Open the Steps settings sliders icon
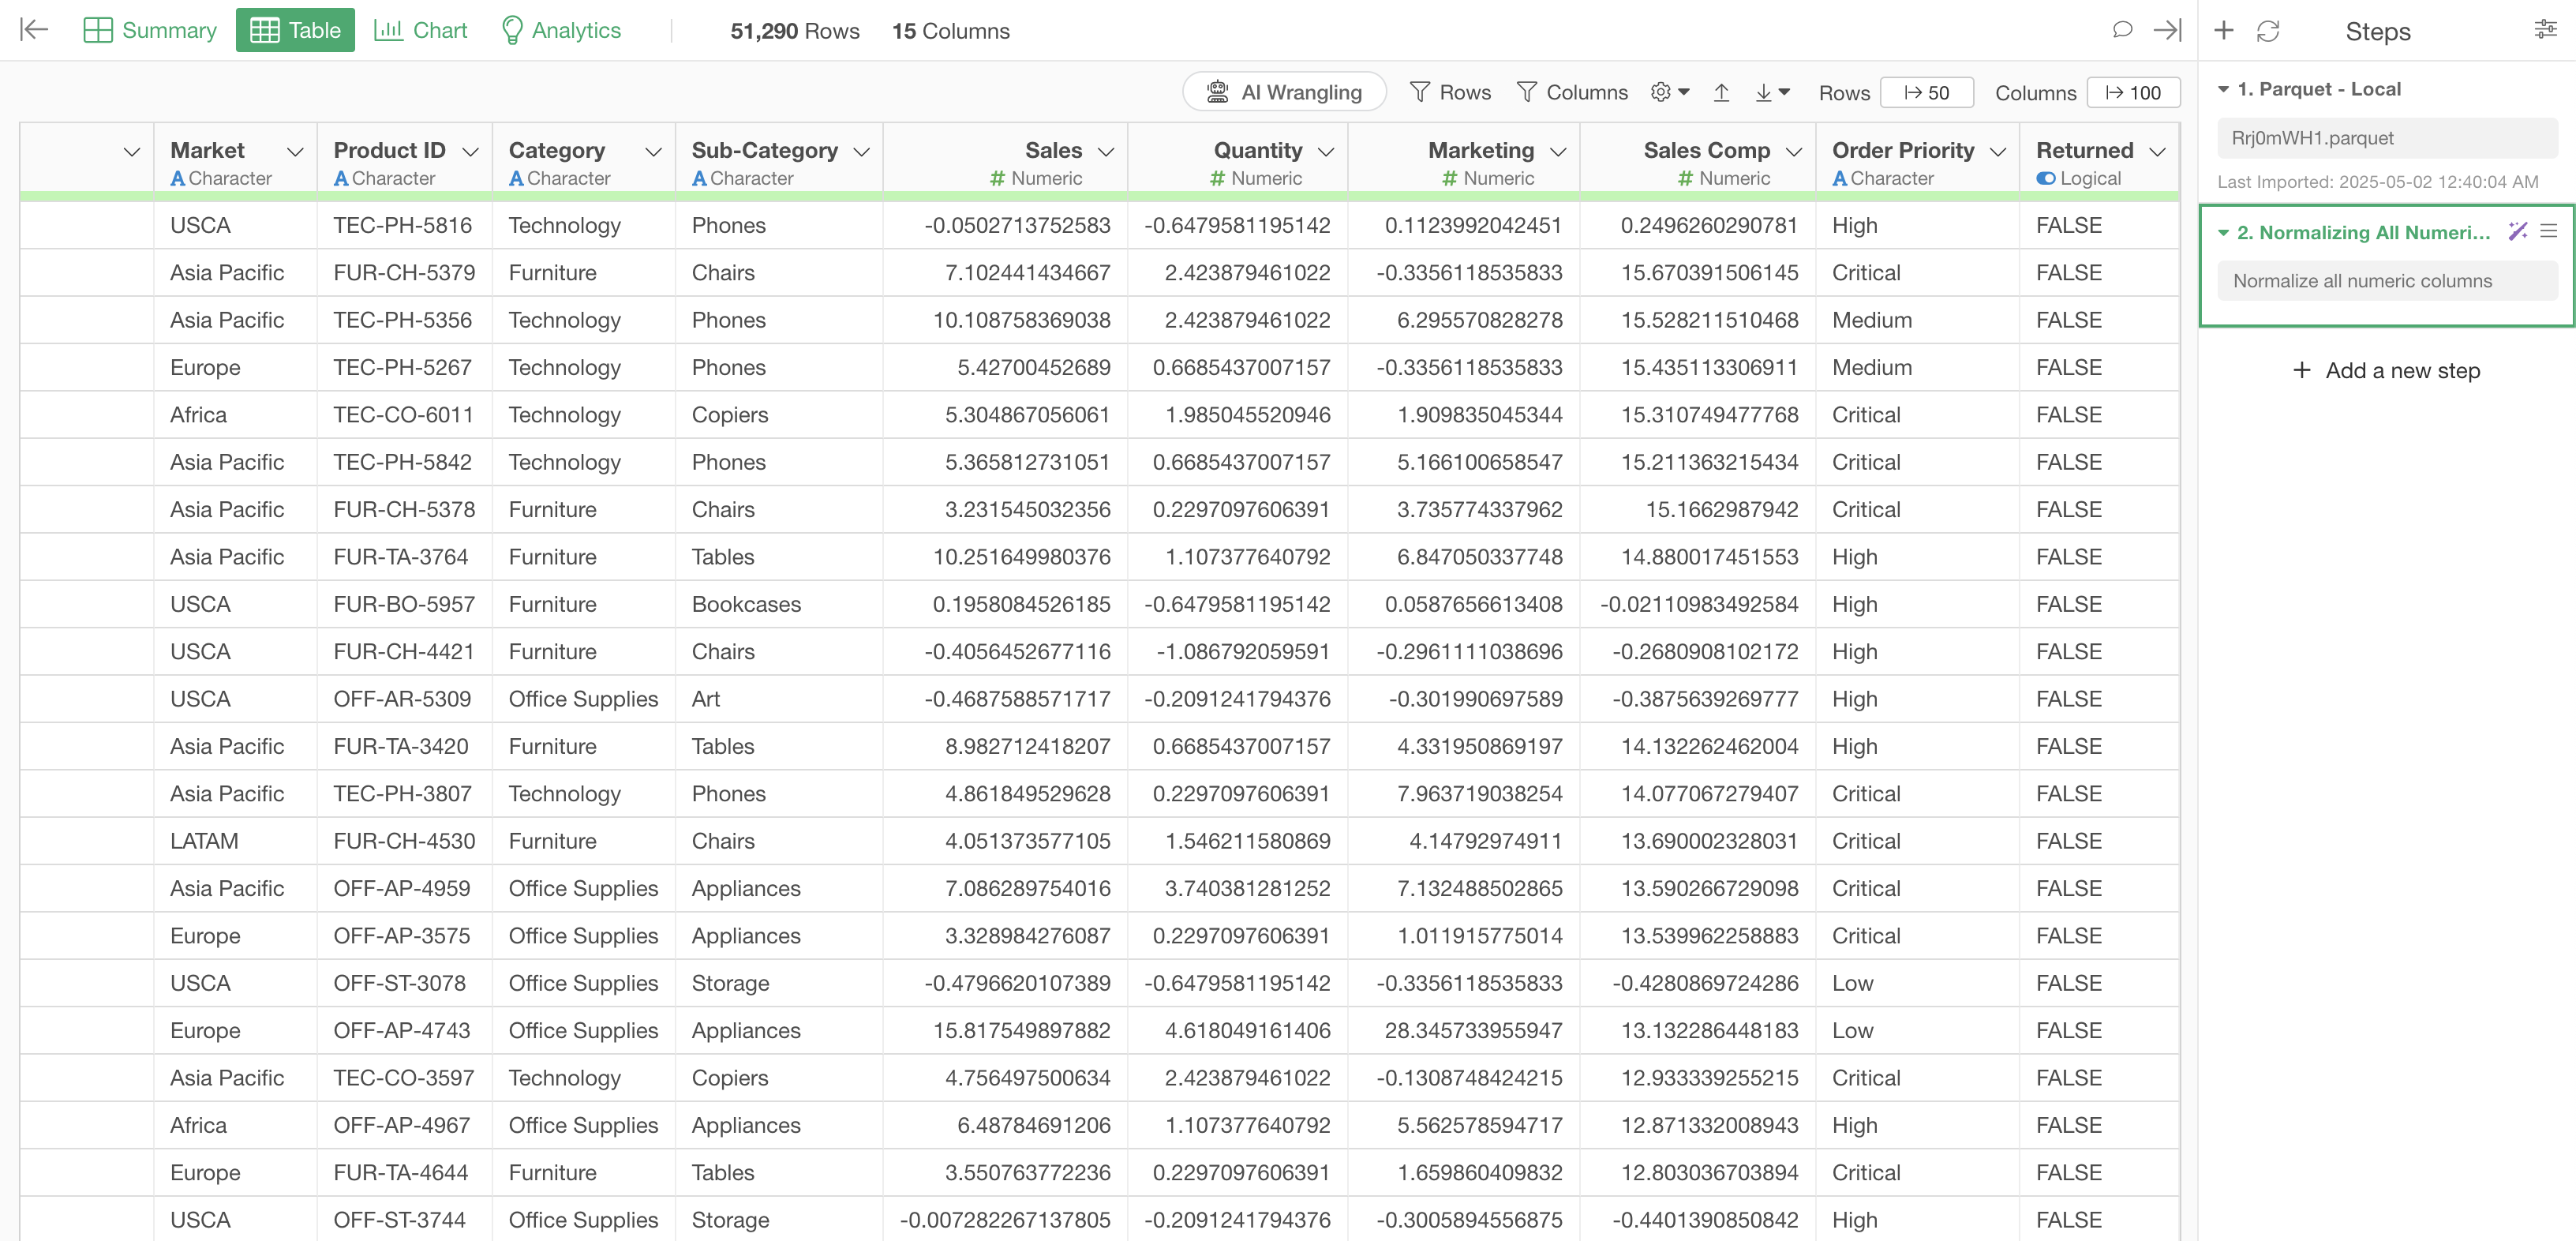 [x=2545, y=30]
